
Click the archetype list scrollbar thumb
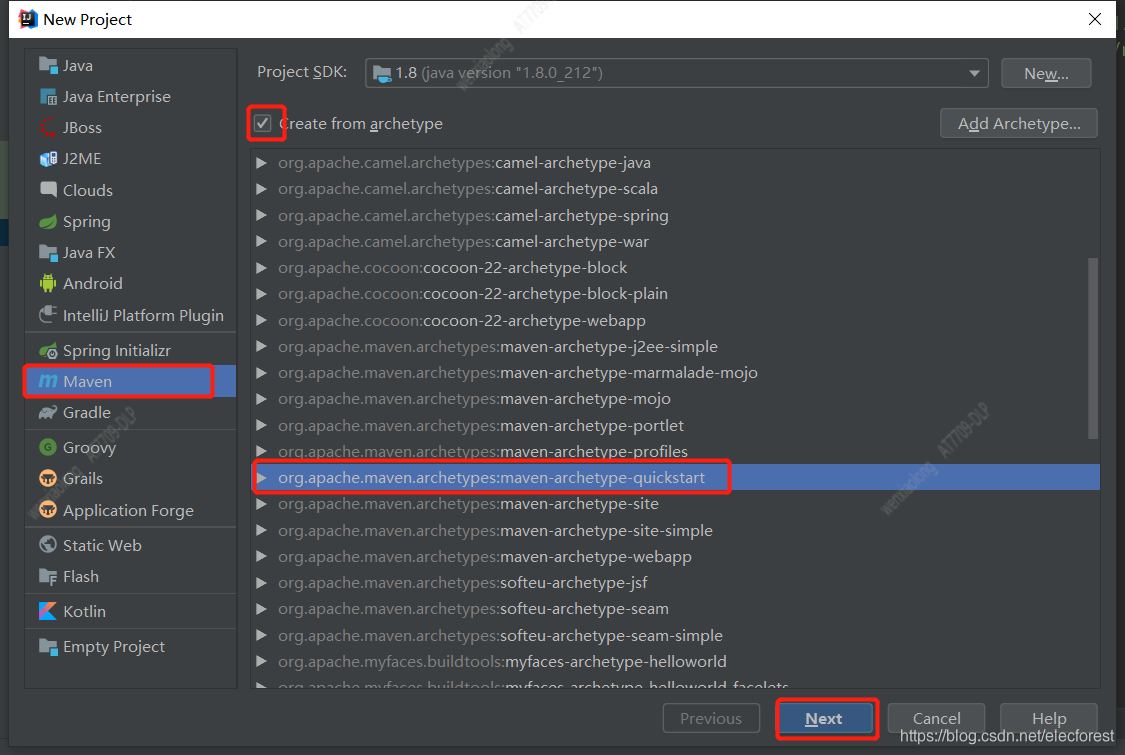tap(1093, 348)
